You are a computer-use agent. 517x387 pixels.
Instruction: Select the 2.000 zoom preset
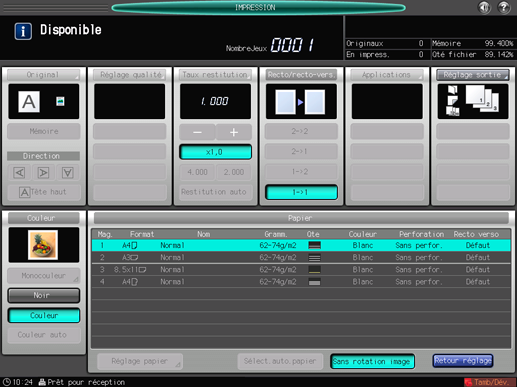coord(234,172)
